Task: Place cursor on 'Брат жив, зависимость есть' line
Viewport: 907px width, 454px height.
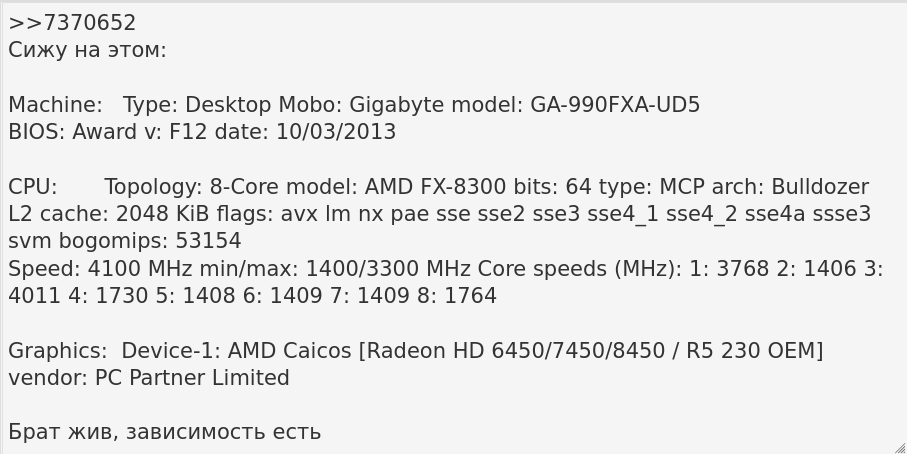Action: click(165, 433)
